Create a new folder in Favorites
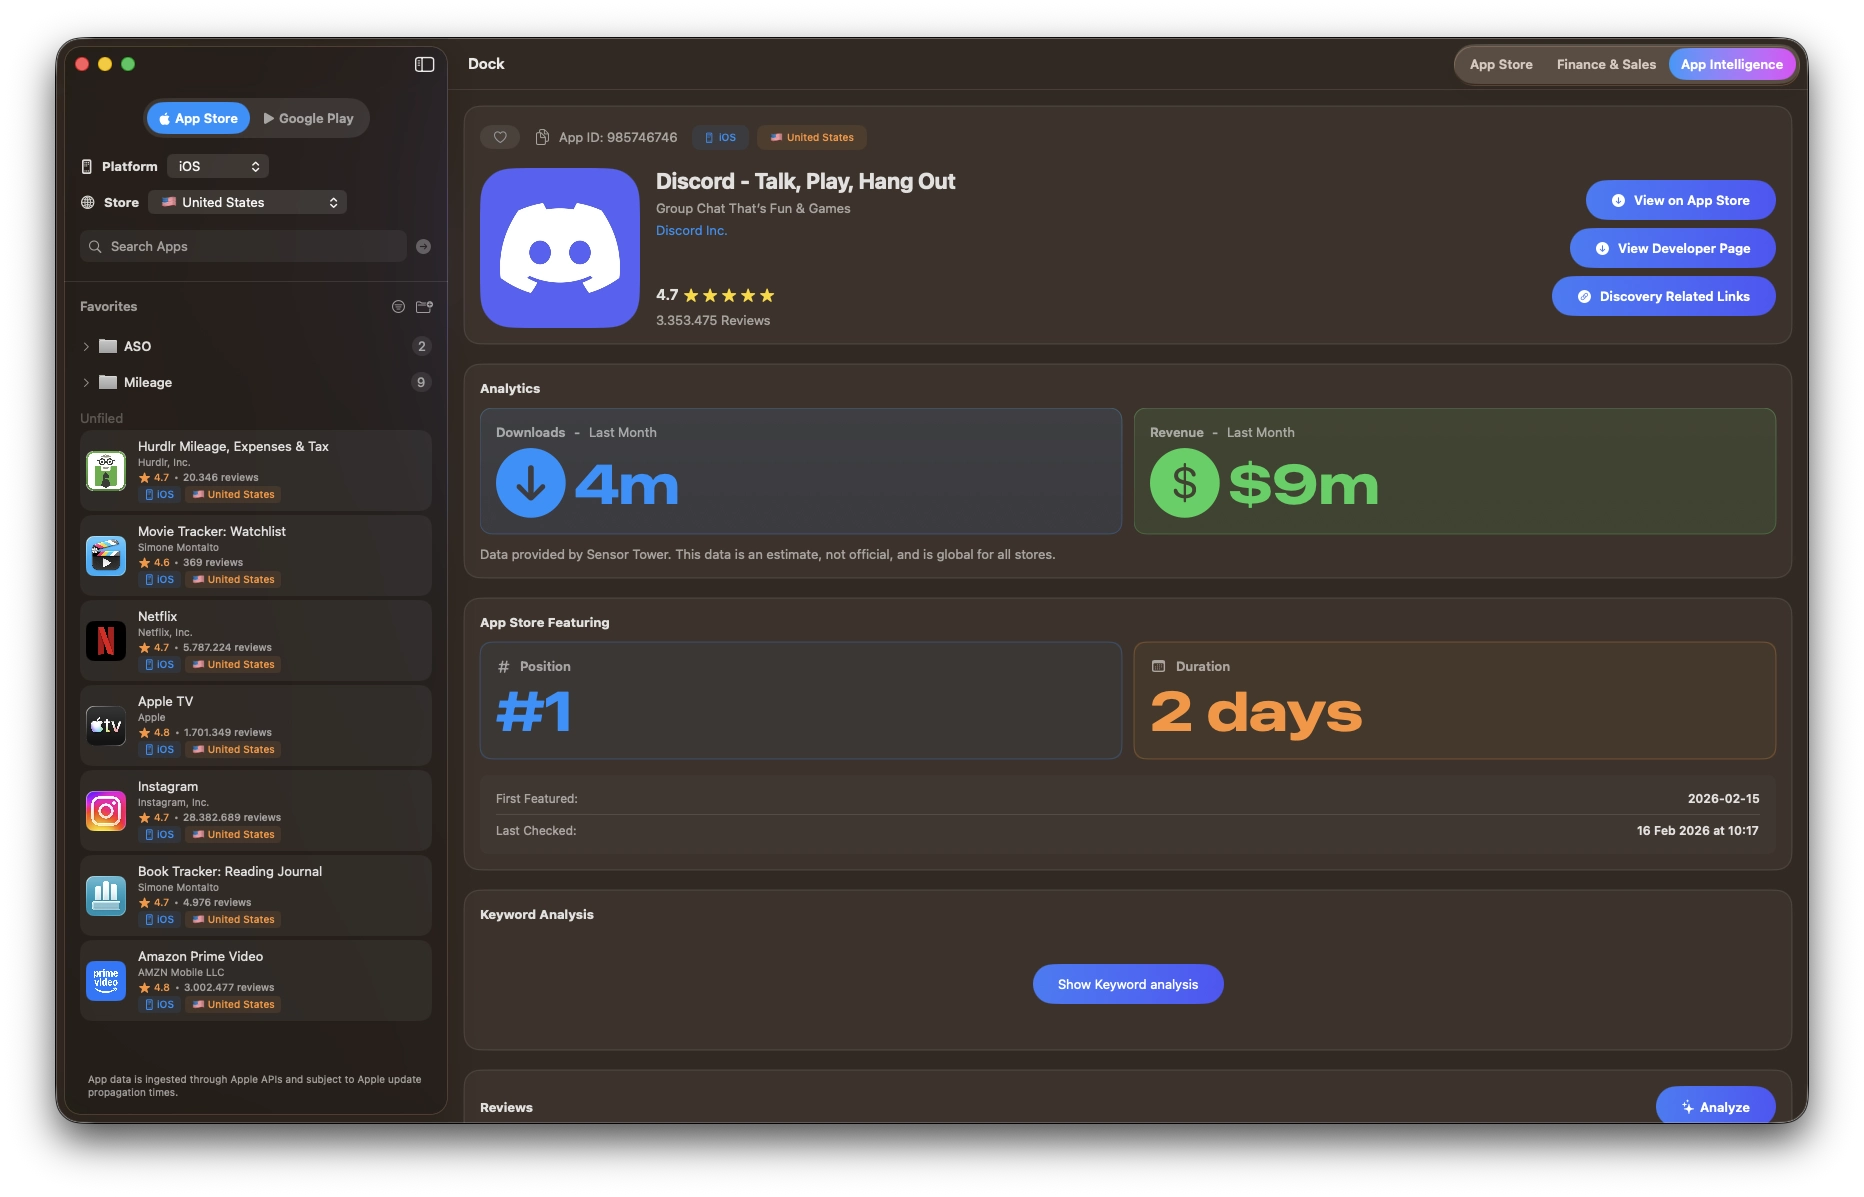The height and width of the screenshot is (1197, 1864). [x=424, y=307]
